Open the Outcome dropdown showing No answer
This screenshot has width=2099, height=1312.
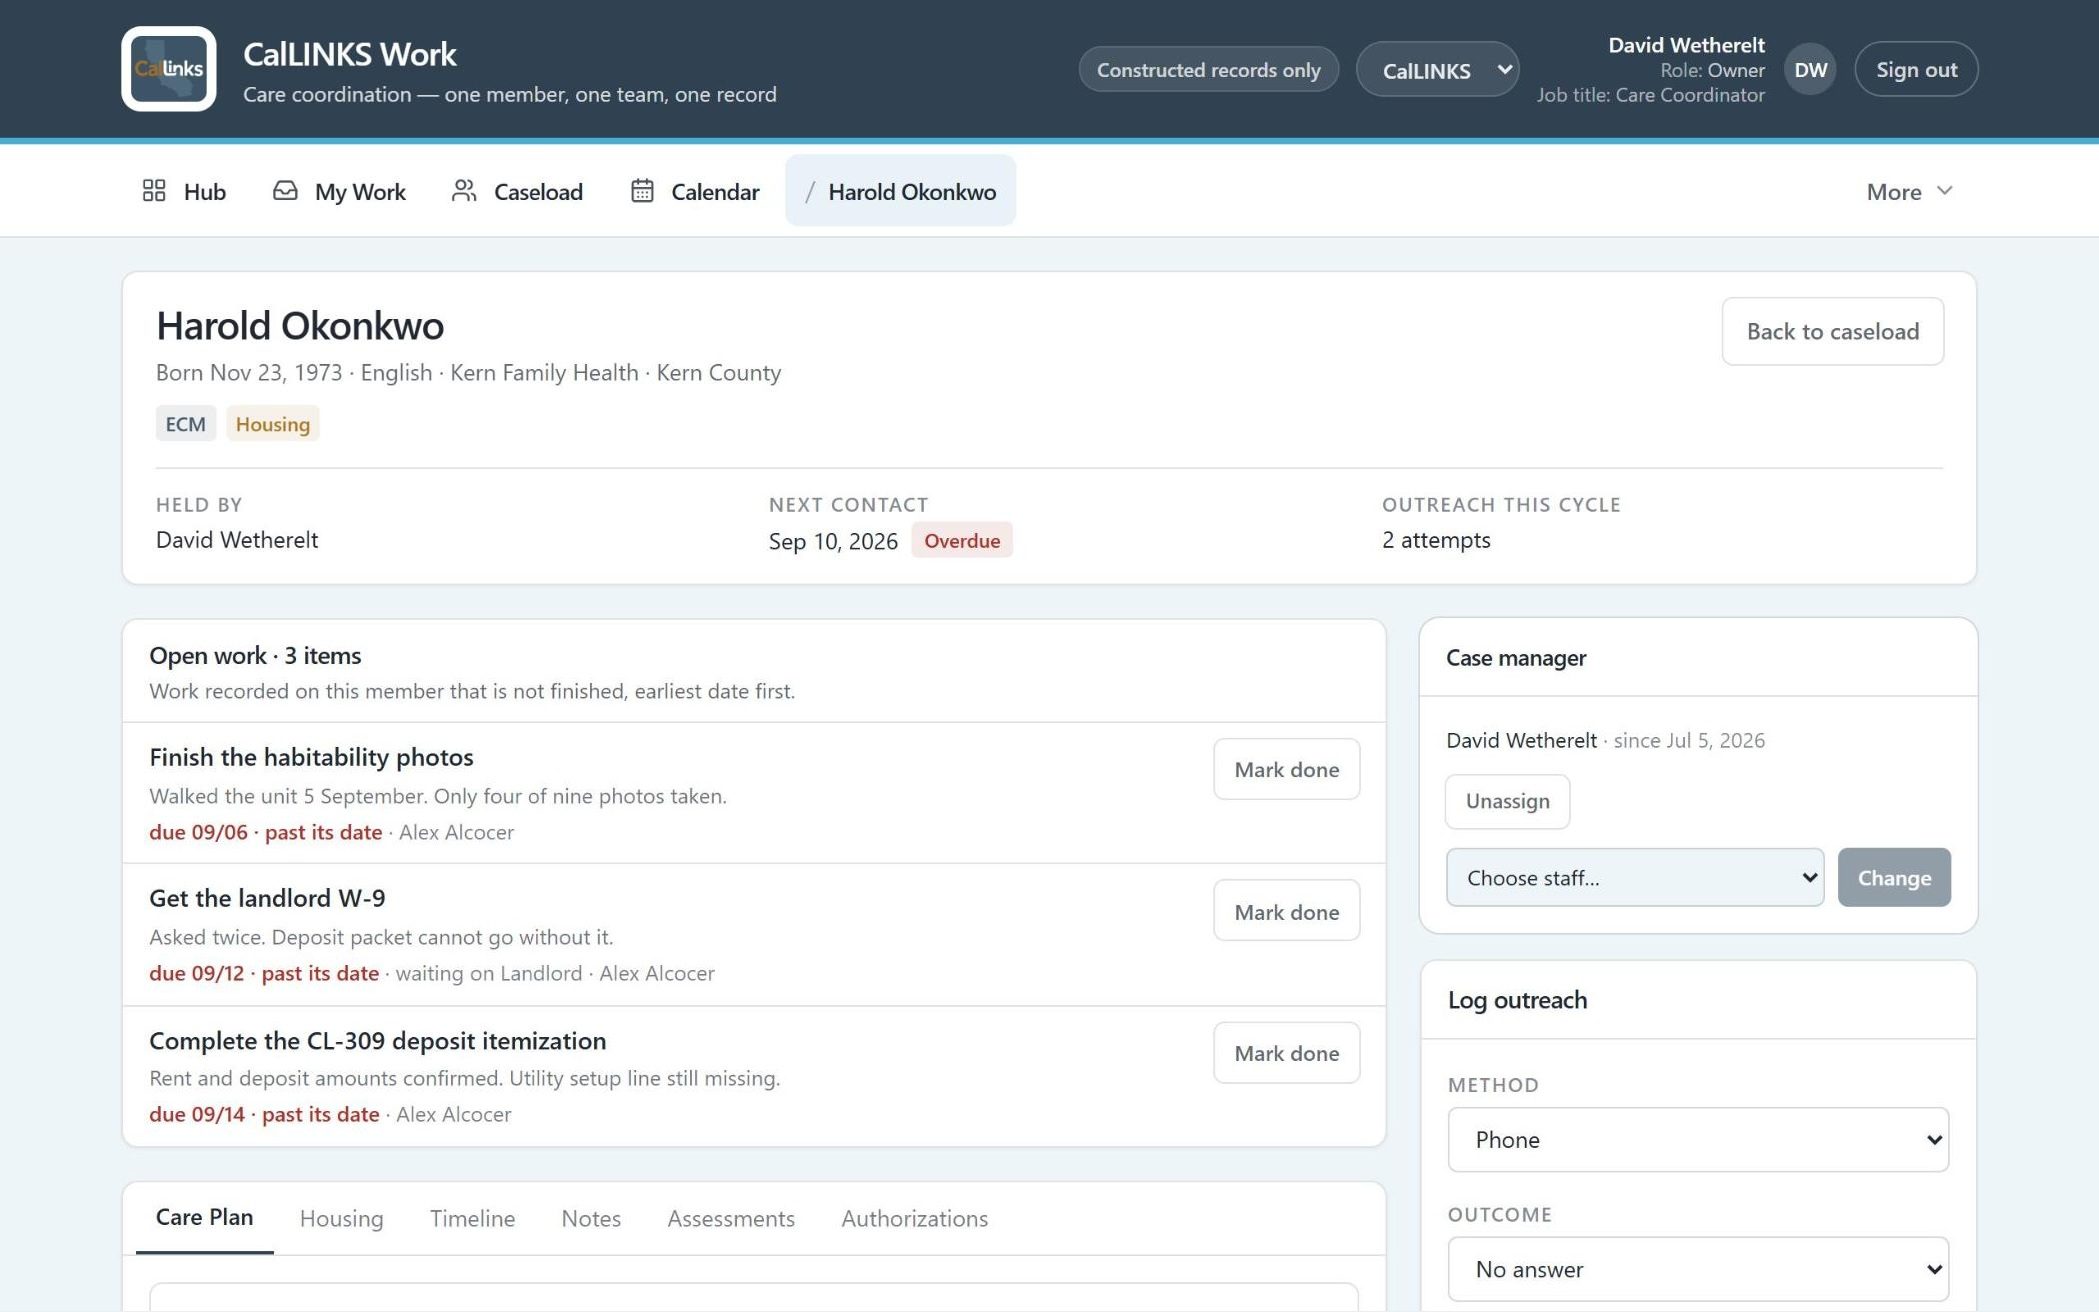tap(1697, 1269)
